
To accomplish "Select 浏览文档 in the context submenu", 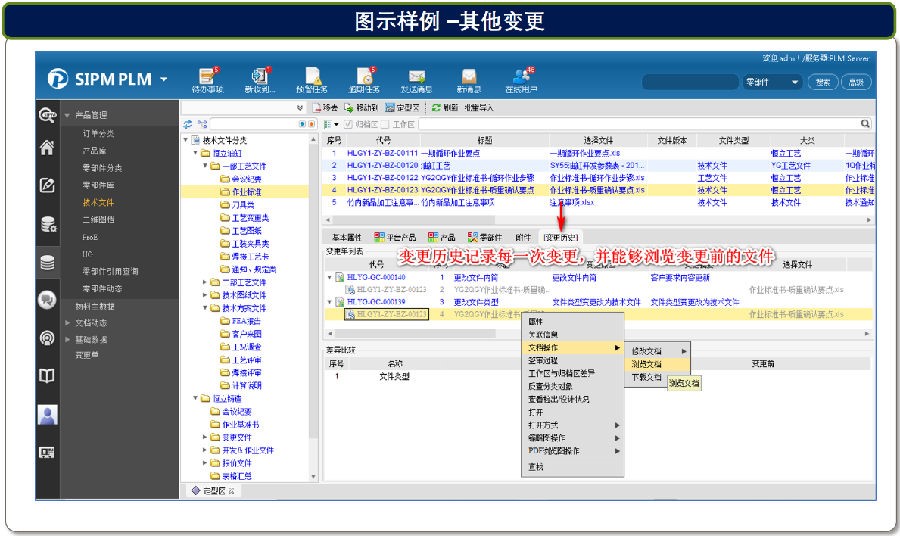I will [646, 365].
